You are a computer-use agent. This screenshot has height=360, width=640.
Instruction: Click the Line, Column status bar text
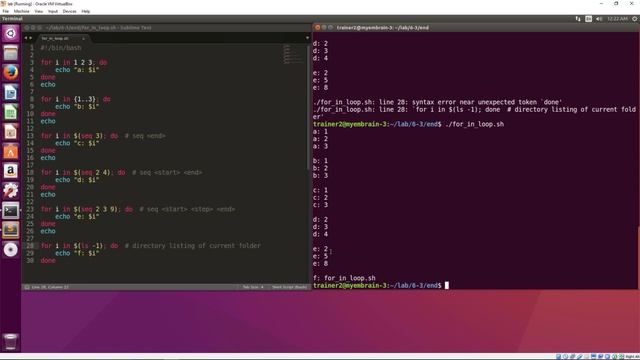[50, 287]
